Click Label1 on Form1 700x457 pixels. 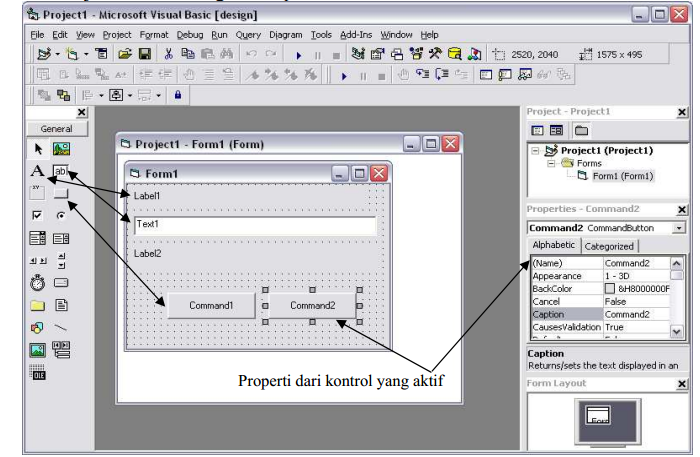pos(147,196)
